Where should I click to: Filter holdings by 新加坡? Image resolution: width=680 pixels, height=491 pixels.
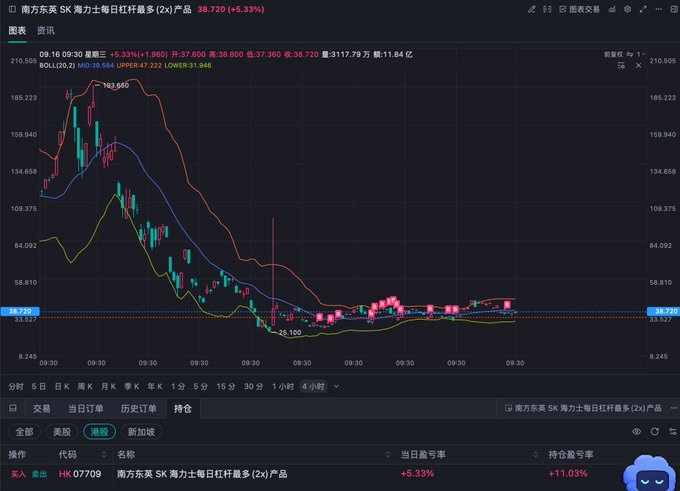click(141, 432)
